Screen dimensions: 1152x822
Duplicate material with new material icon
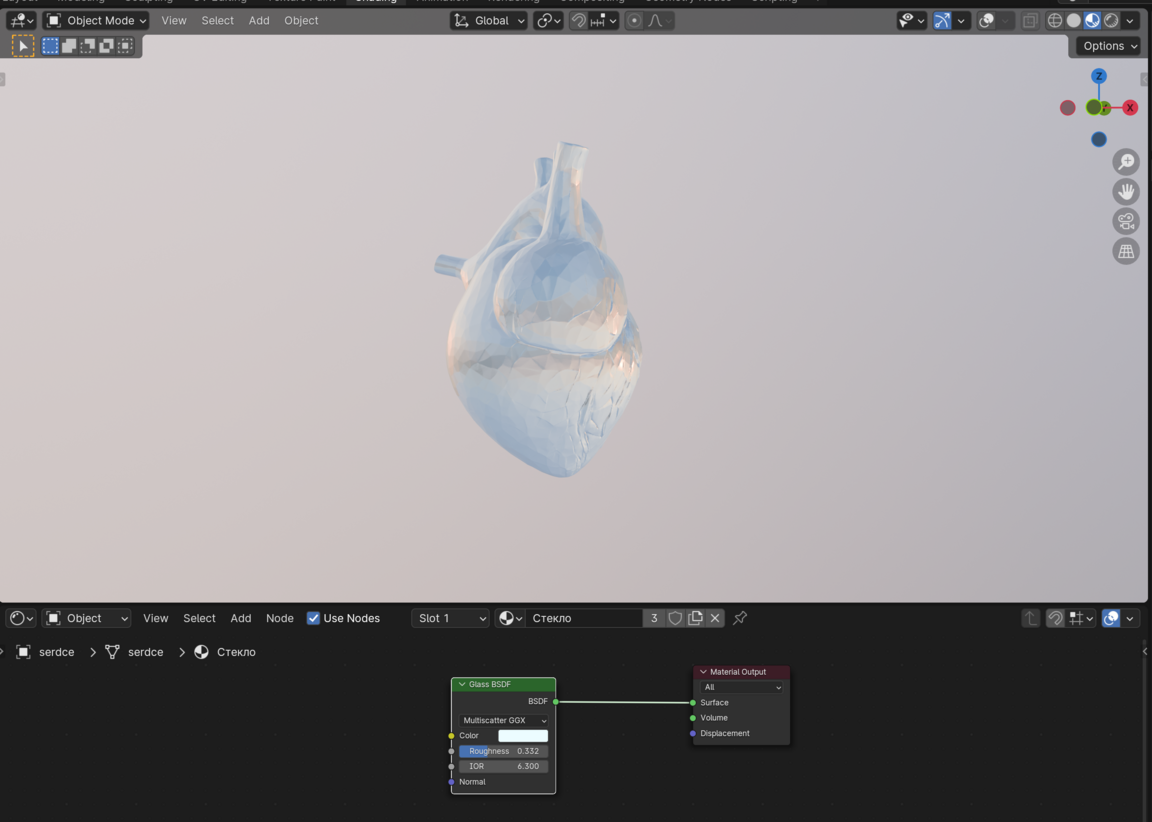click(x=695, y=618)
